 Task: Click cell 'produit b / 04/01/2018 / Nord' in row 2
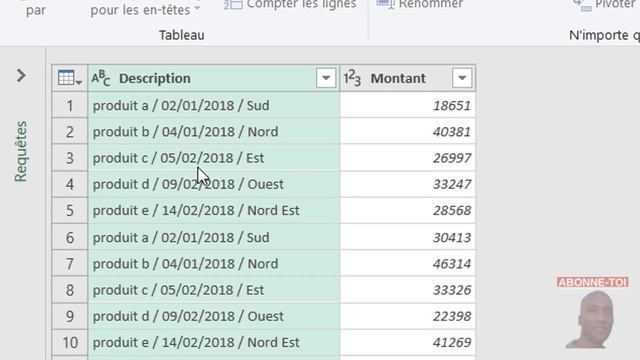coord(213,132)
